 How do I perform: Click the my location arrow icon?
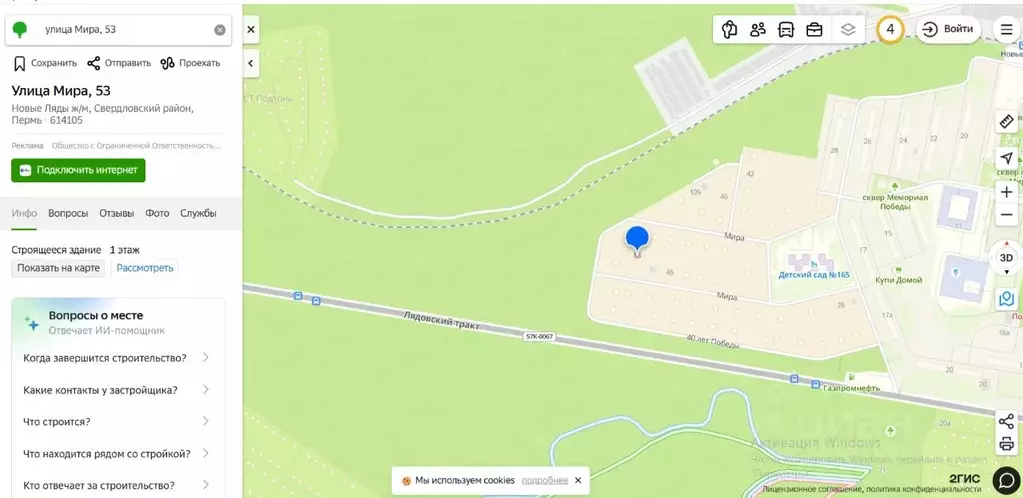(x=1006, y=159)
